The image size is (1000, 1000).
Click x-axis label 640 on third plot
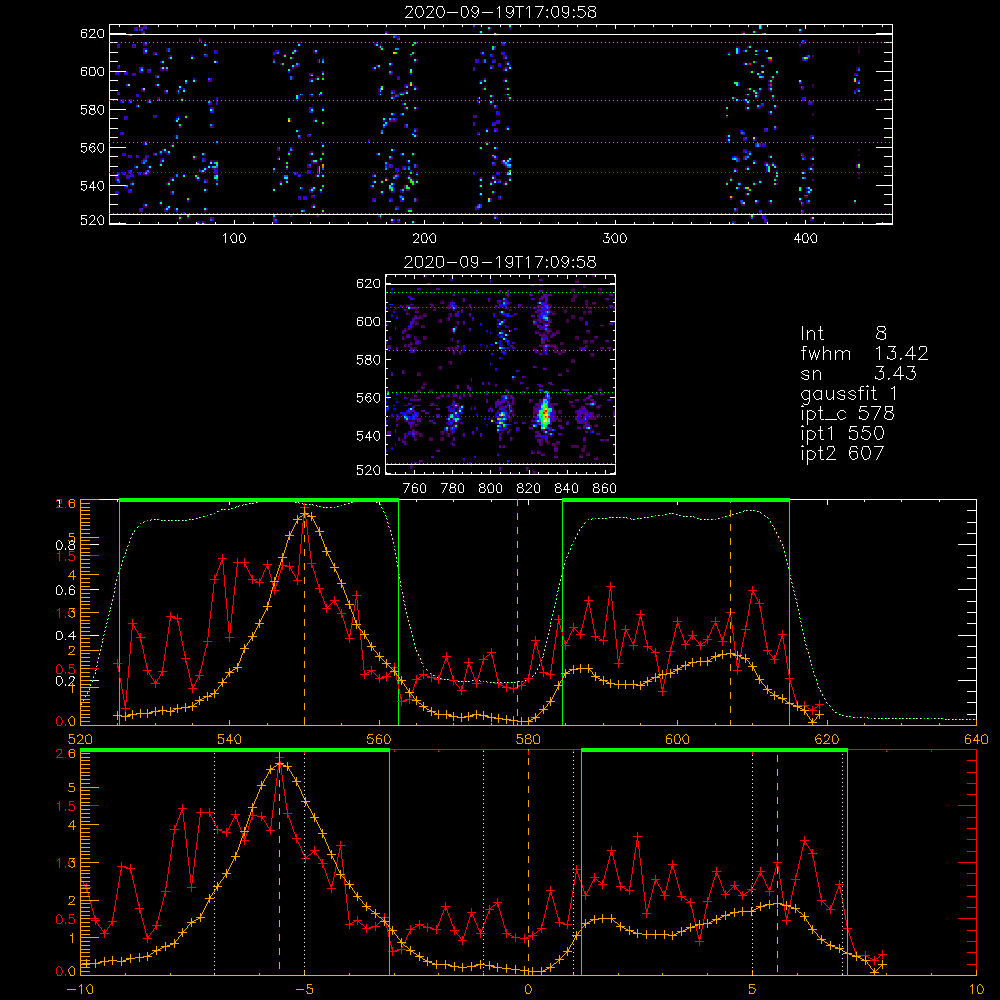tap(976, 739)
